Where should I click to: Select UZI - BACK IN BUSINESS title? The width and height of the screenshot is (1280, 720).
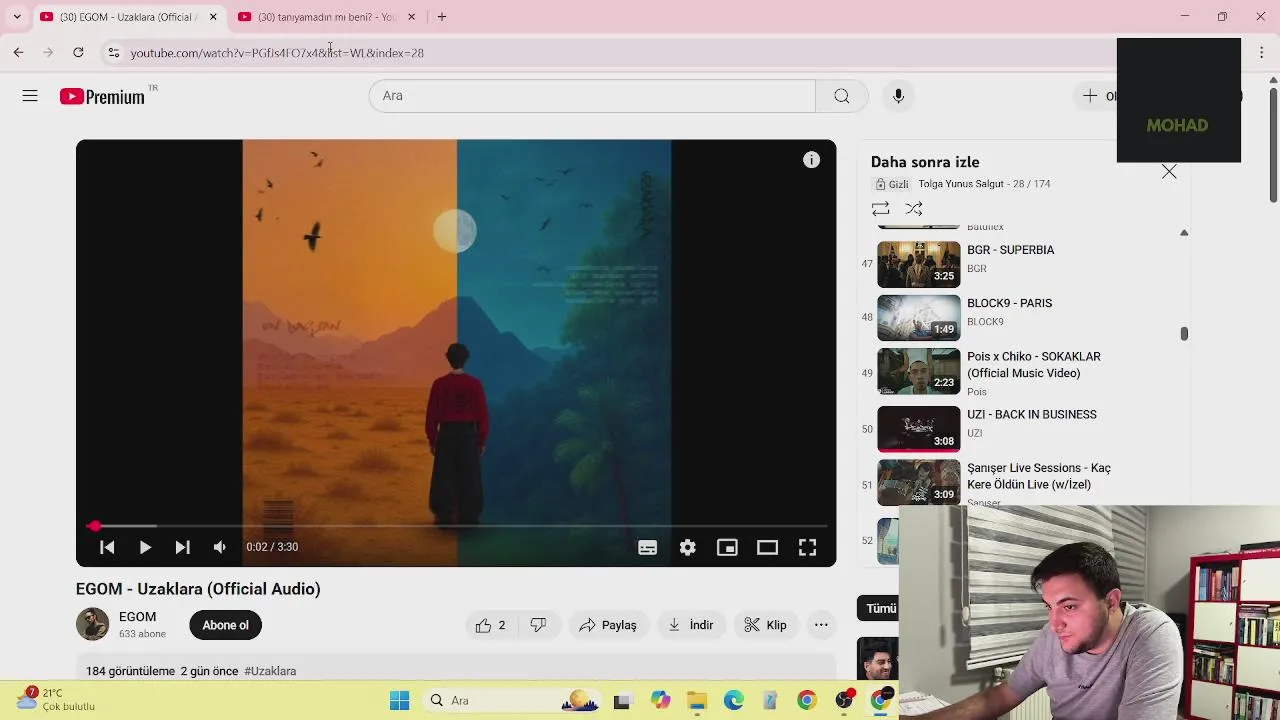1032,414
